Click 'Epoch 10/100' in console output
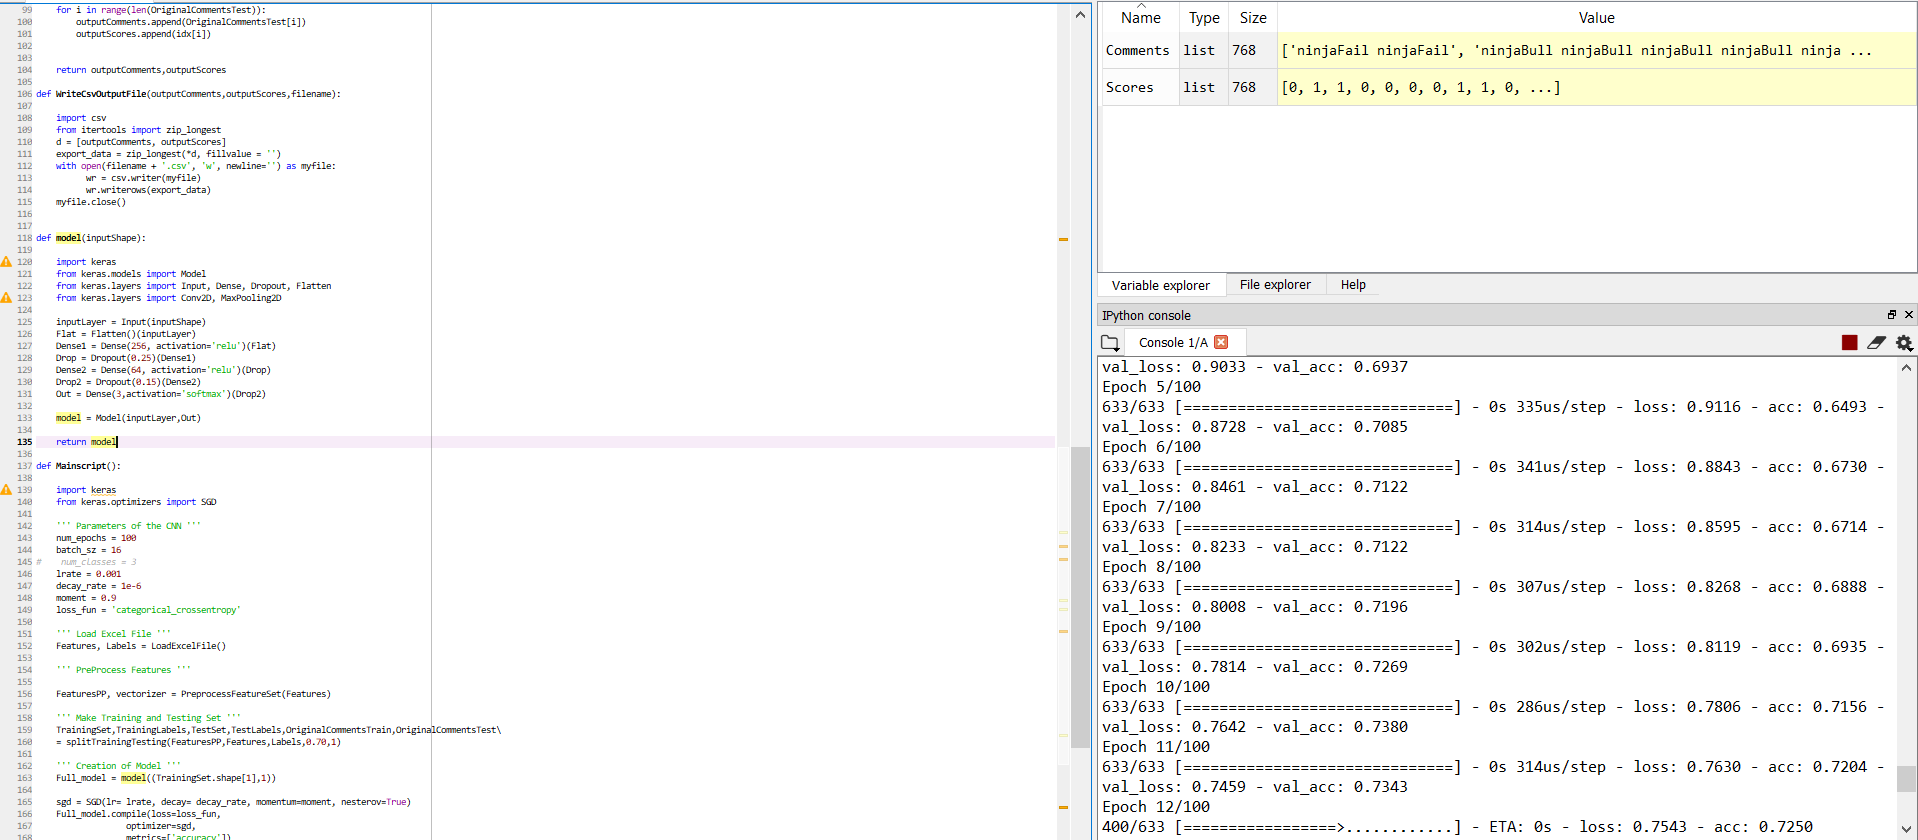 (x=1156, y=687)
